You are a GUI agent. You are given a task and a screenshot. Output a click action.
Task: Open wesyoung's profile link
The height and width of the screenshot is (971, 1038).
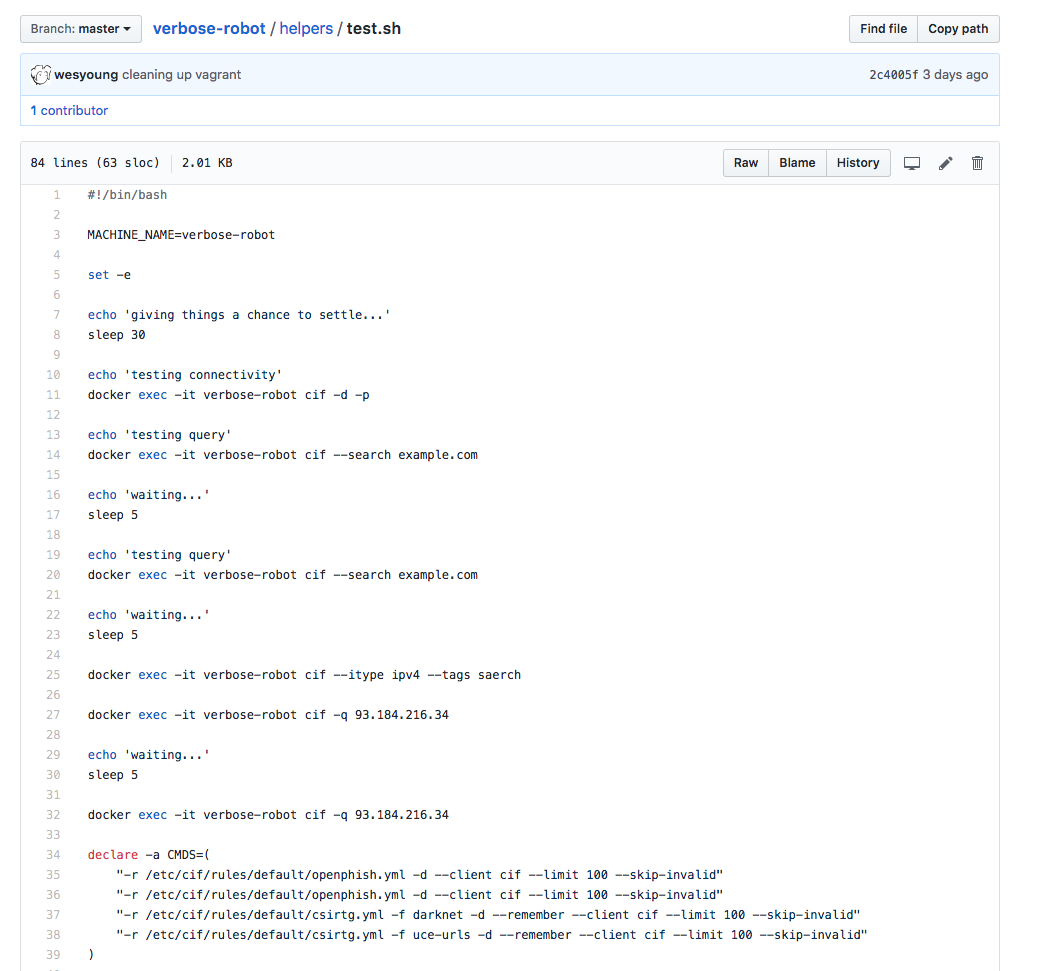coord(86,75)
